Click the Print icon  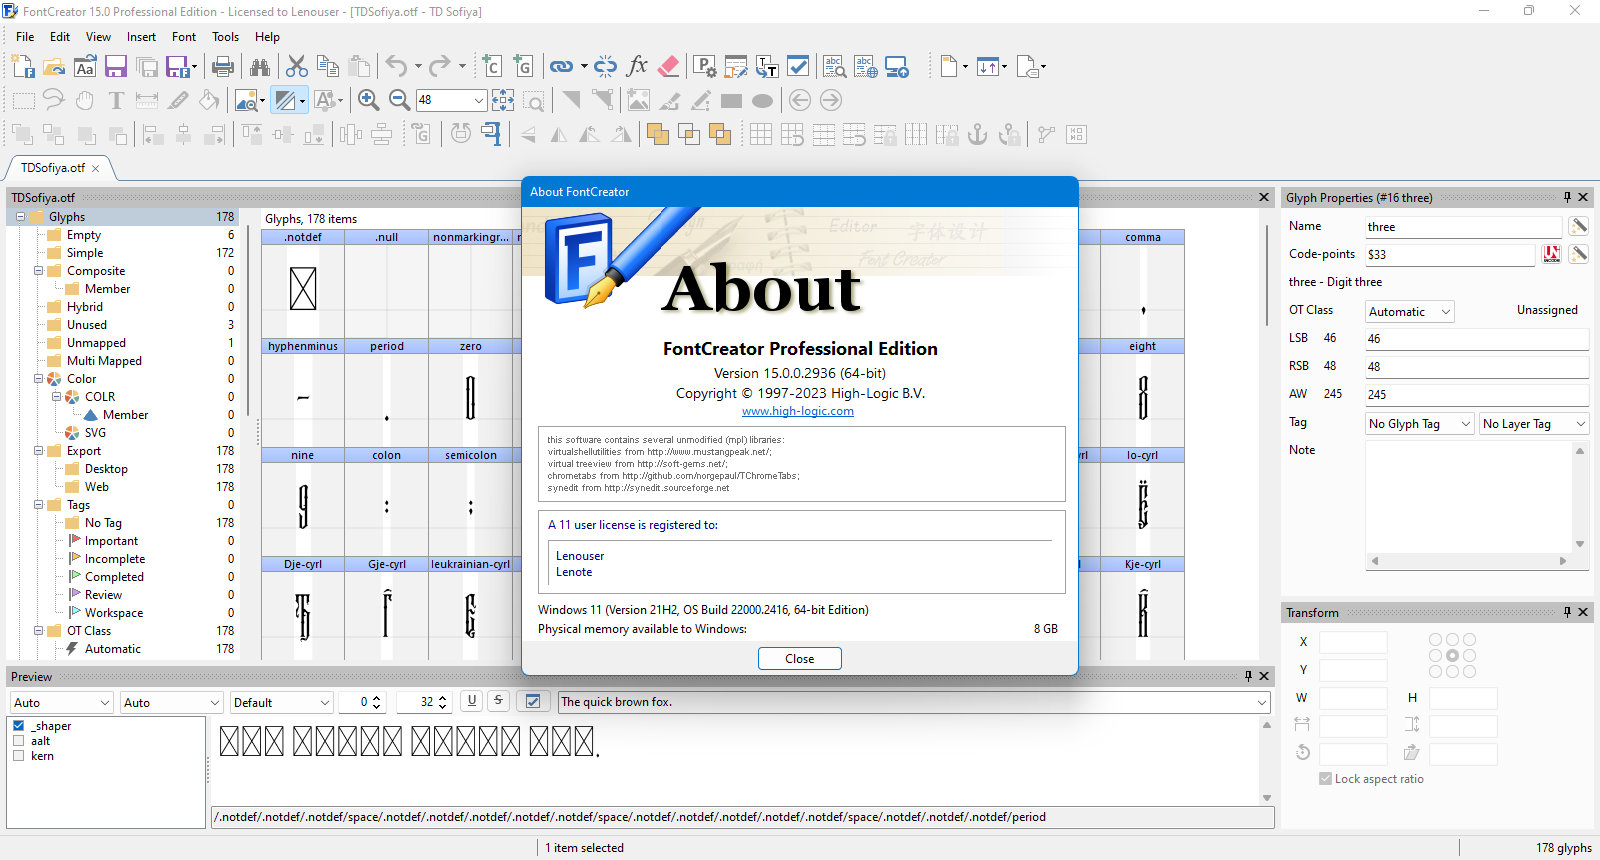(x=223, y=67)
